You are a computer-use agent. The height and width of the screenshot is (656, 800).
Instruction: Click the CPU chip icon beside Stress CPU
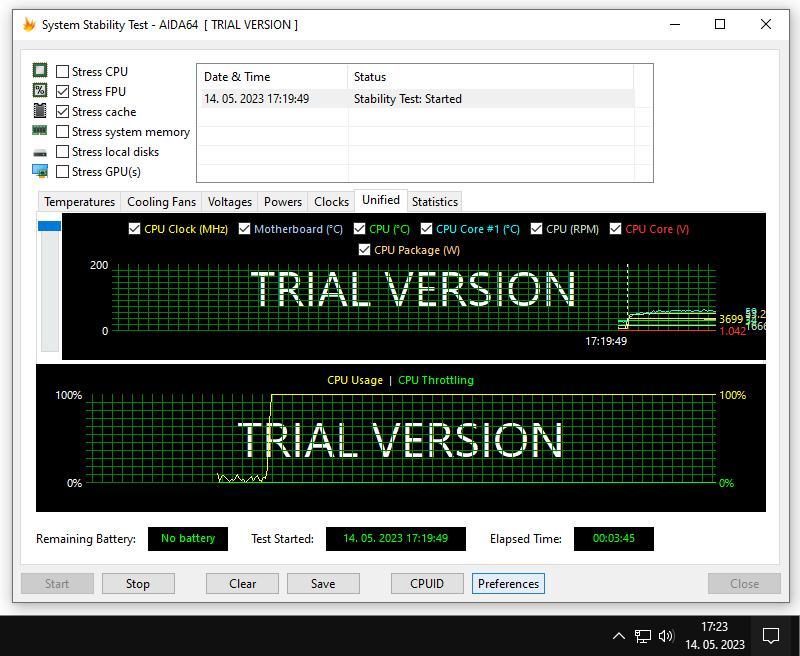pos(40,70)
